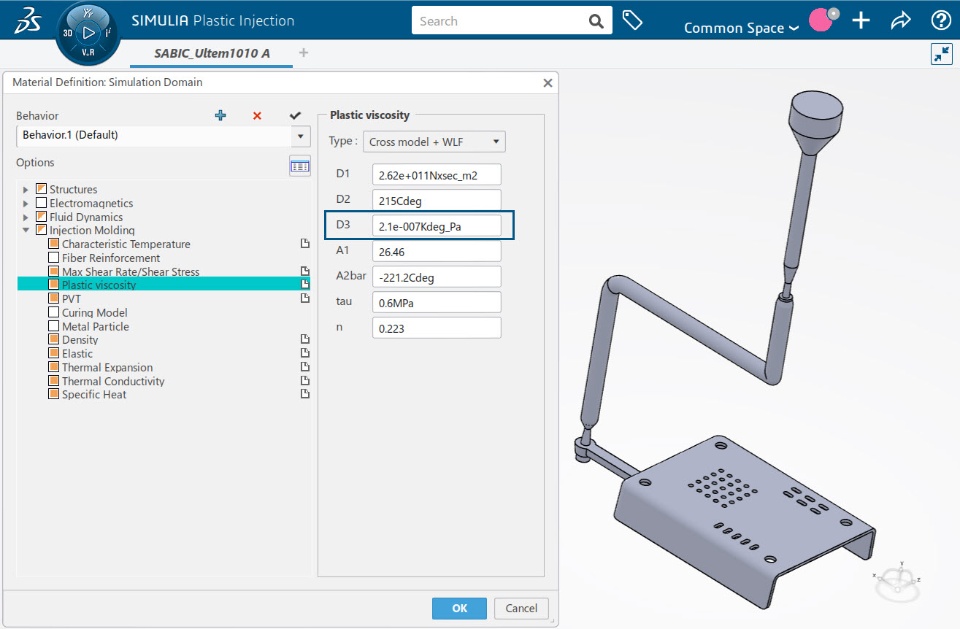The height and width of the screenshot is (629, 960).
Task: Enable the Fiber Reinforcement checkbox
Action: tap(54, 257)
